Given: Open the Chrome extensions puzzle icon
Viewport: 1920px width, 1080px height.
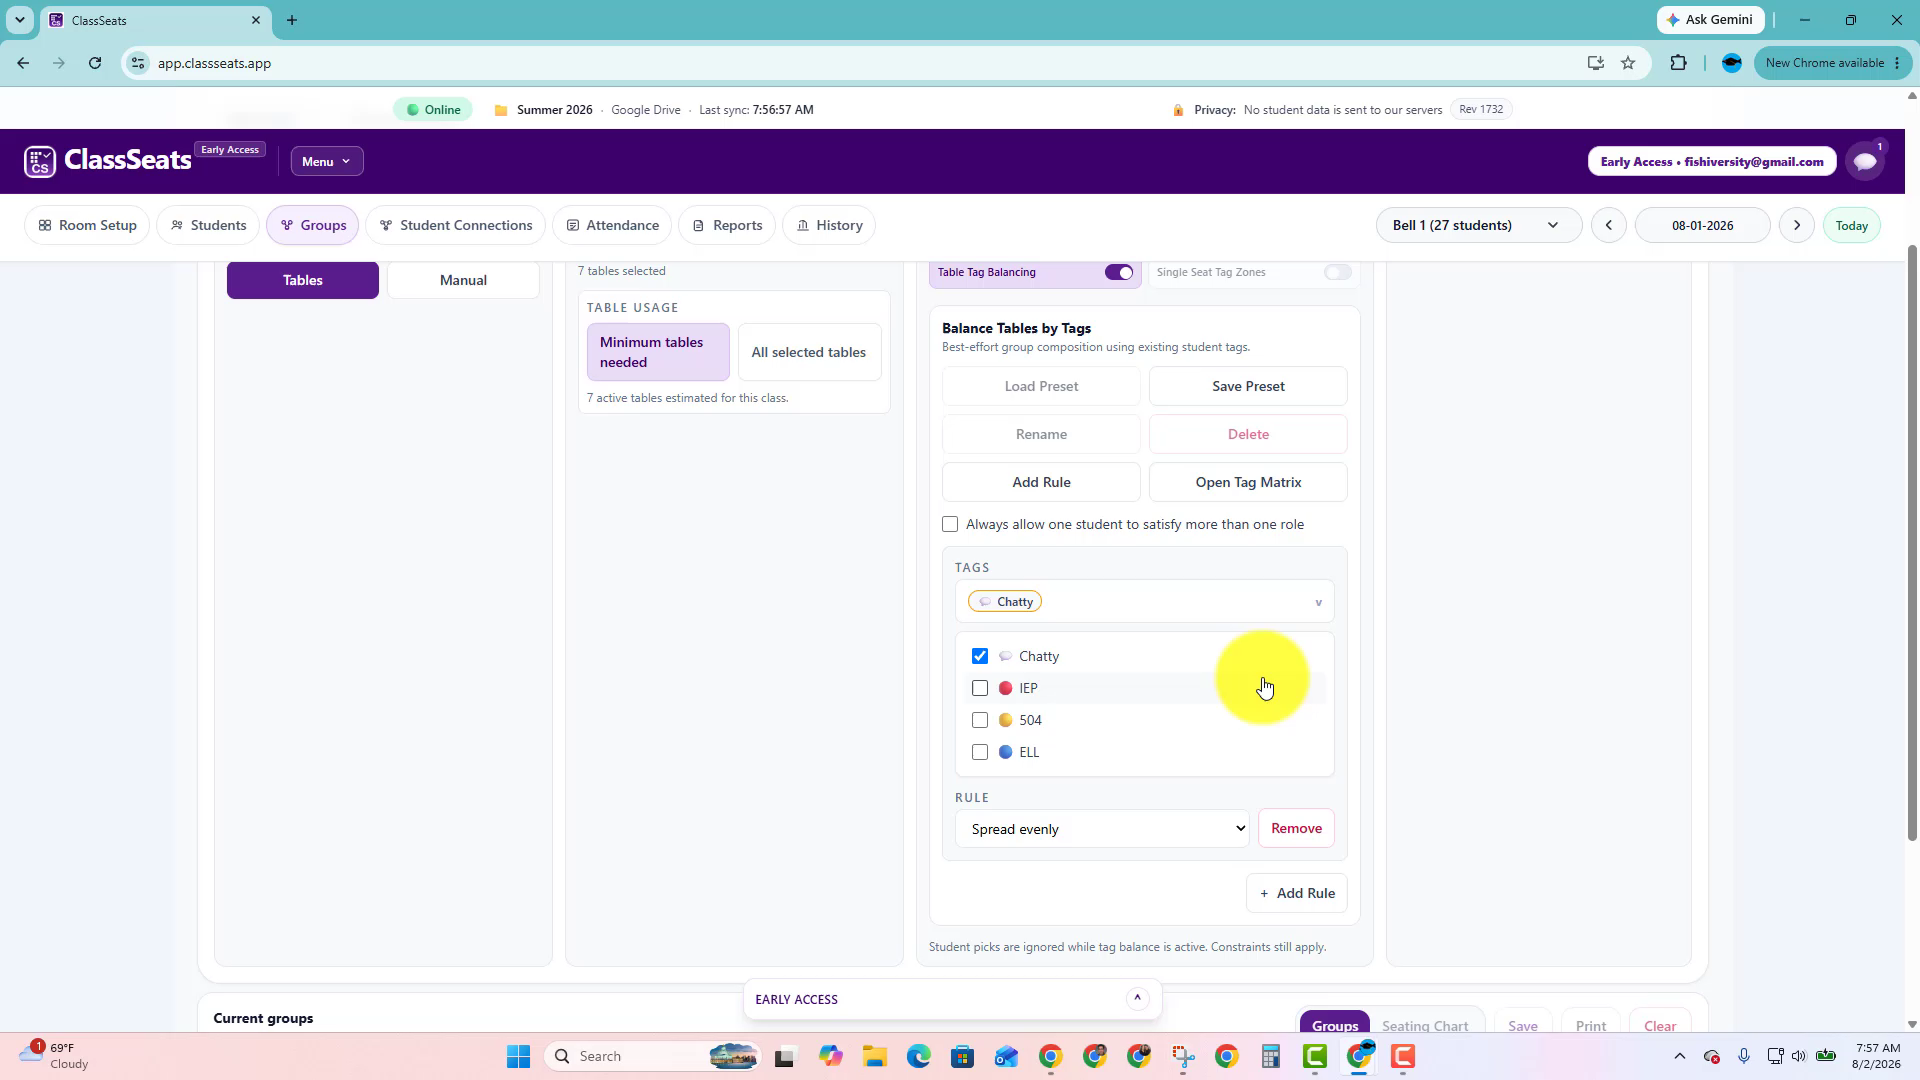Looking at the screenshot, I should coord(1678,63).
